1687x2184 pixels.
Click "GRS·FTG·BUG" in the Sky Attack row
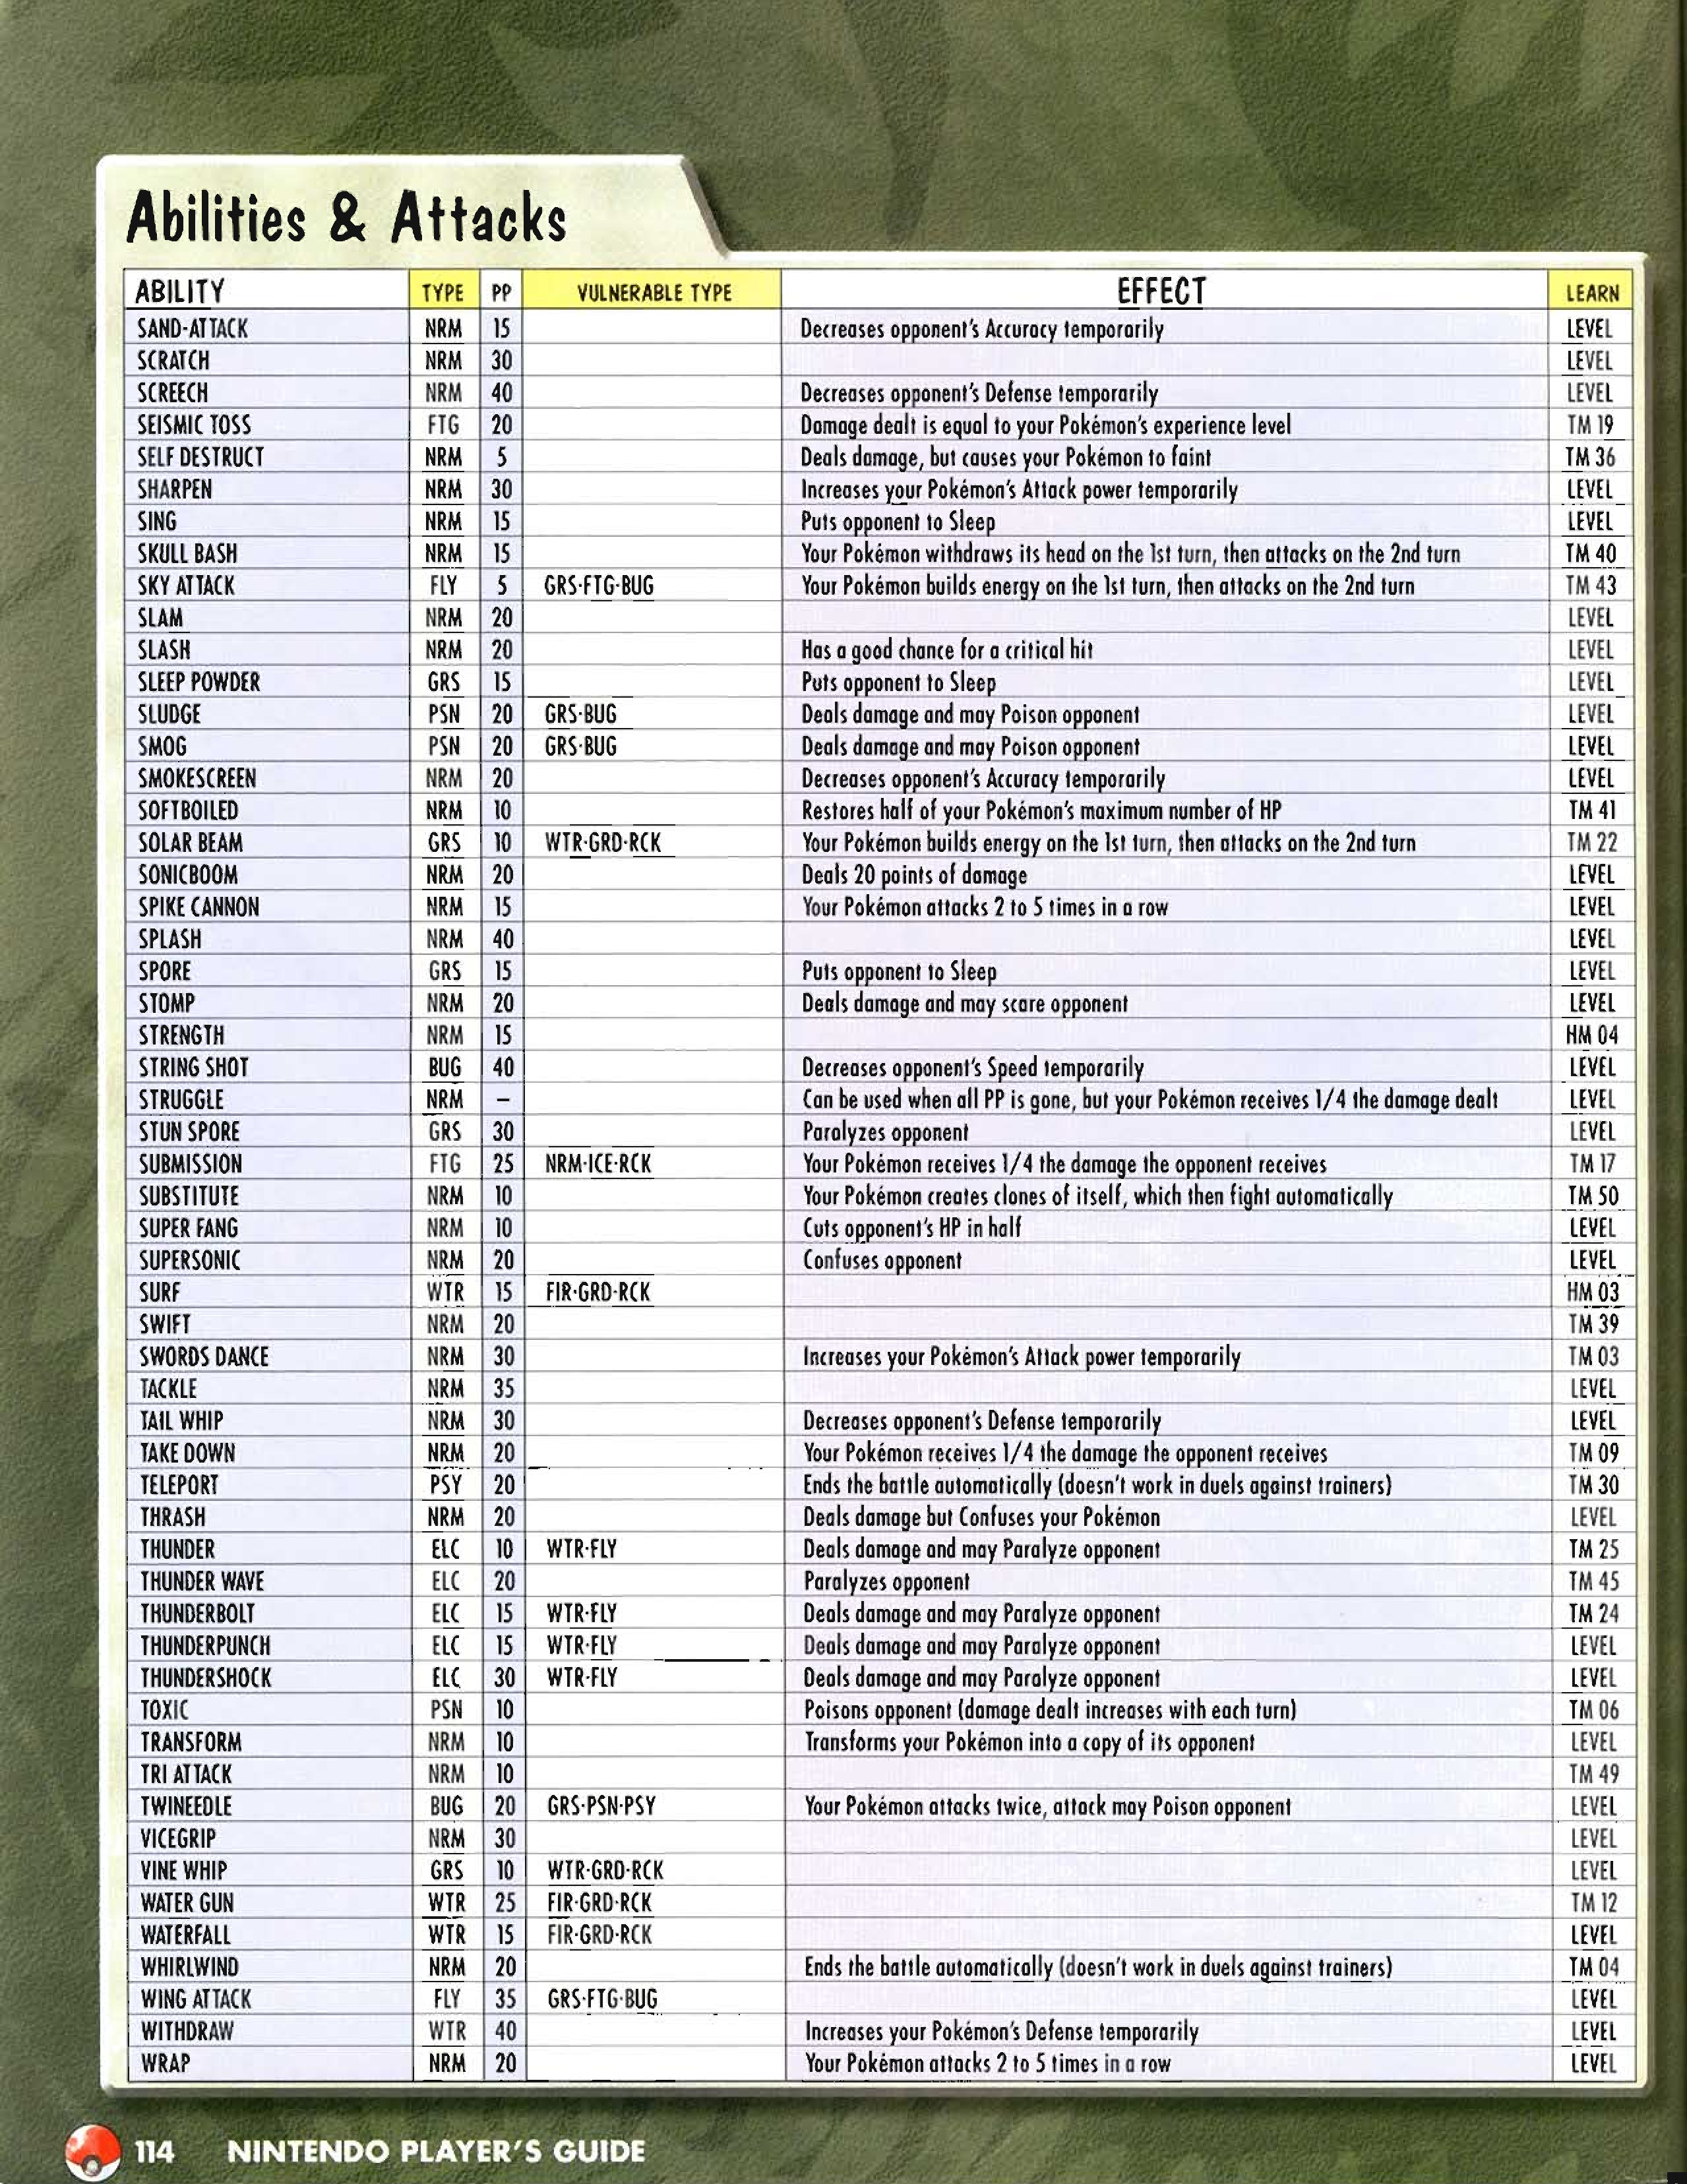point(599,586)
